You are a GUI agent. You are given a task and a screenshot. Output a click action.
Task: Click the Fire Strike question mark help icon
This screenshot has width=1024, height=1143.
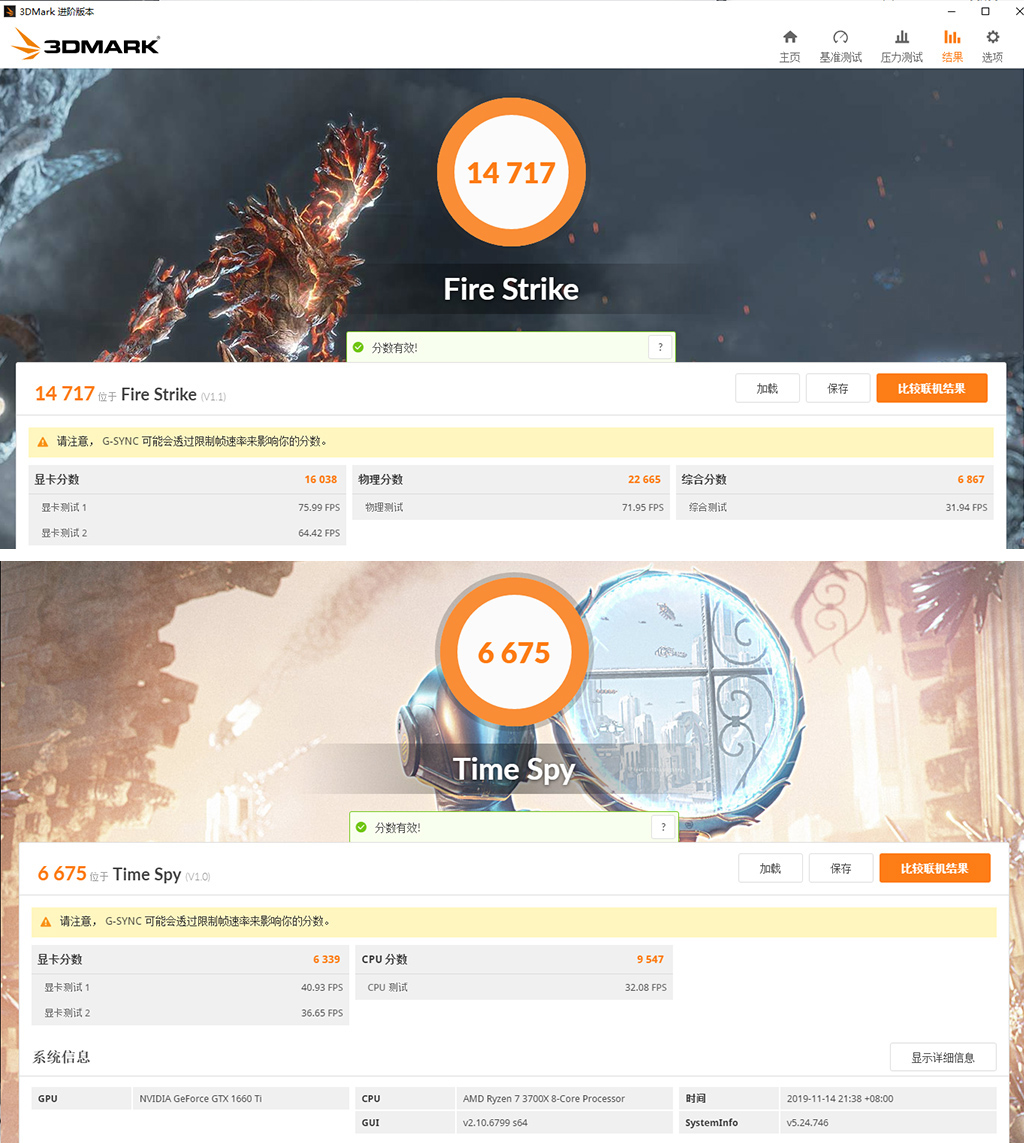pos(660,347)
